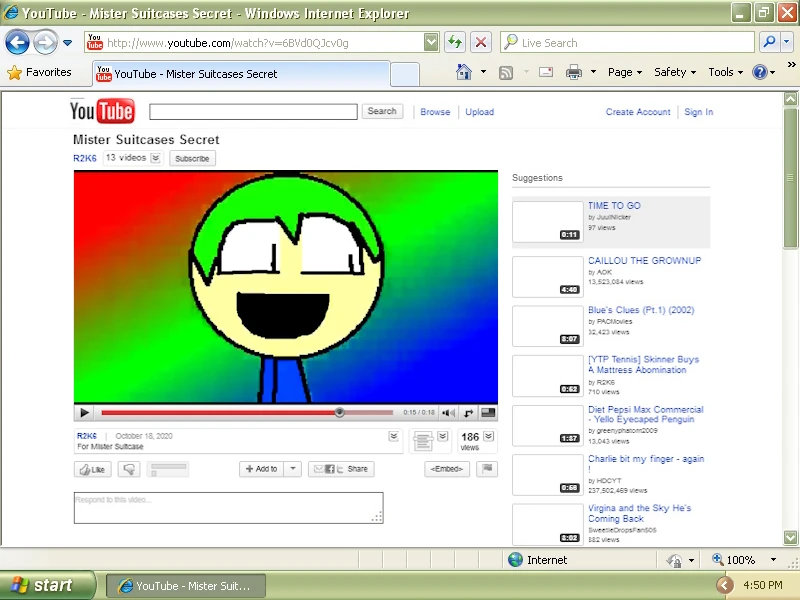Subscribe to R2K6's channel
This screenshot has height=600, width=800.
pyautogui.click(x=192, y=158)
